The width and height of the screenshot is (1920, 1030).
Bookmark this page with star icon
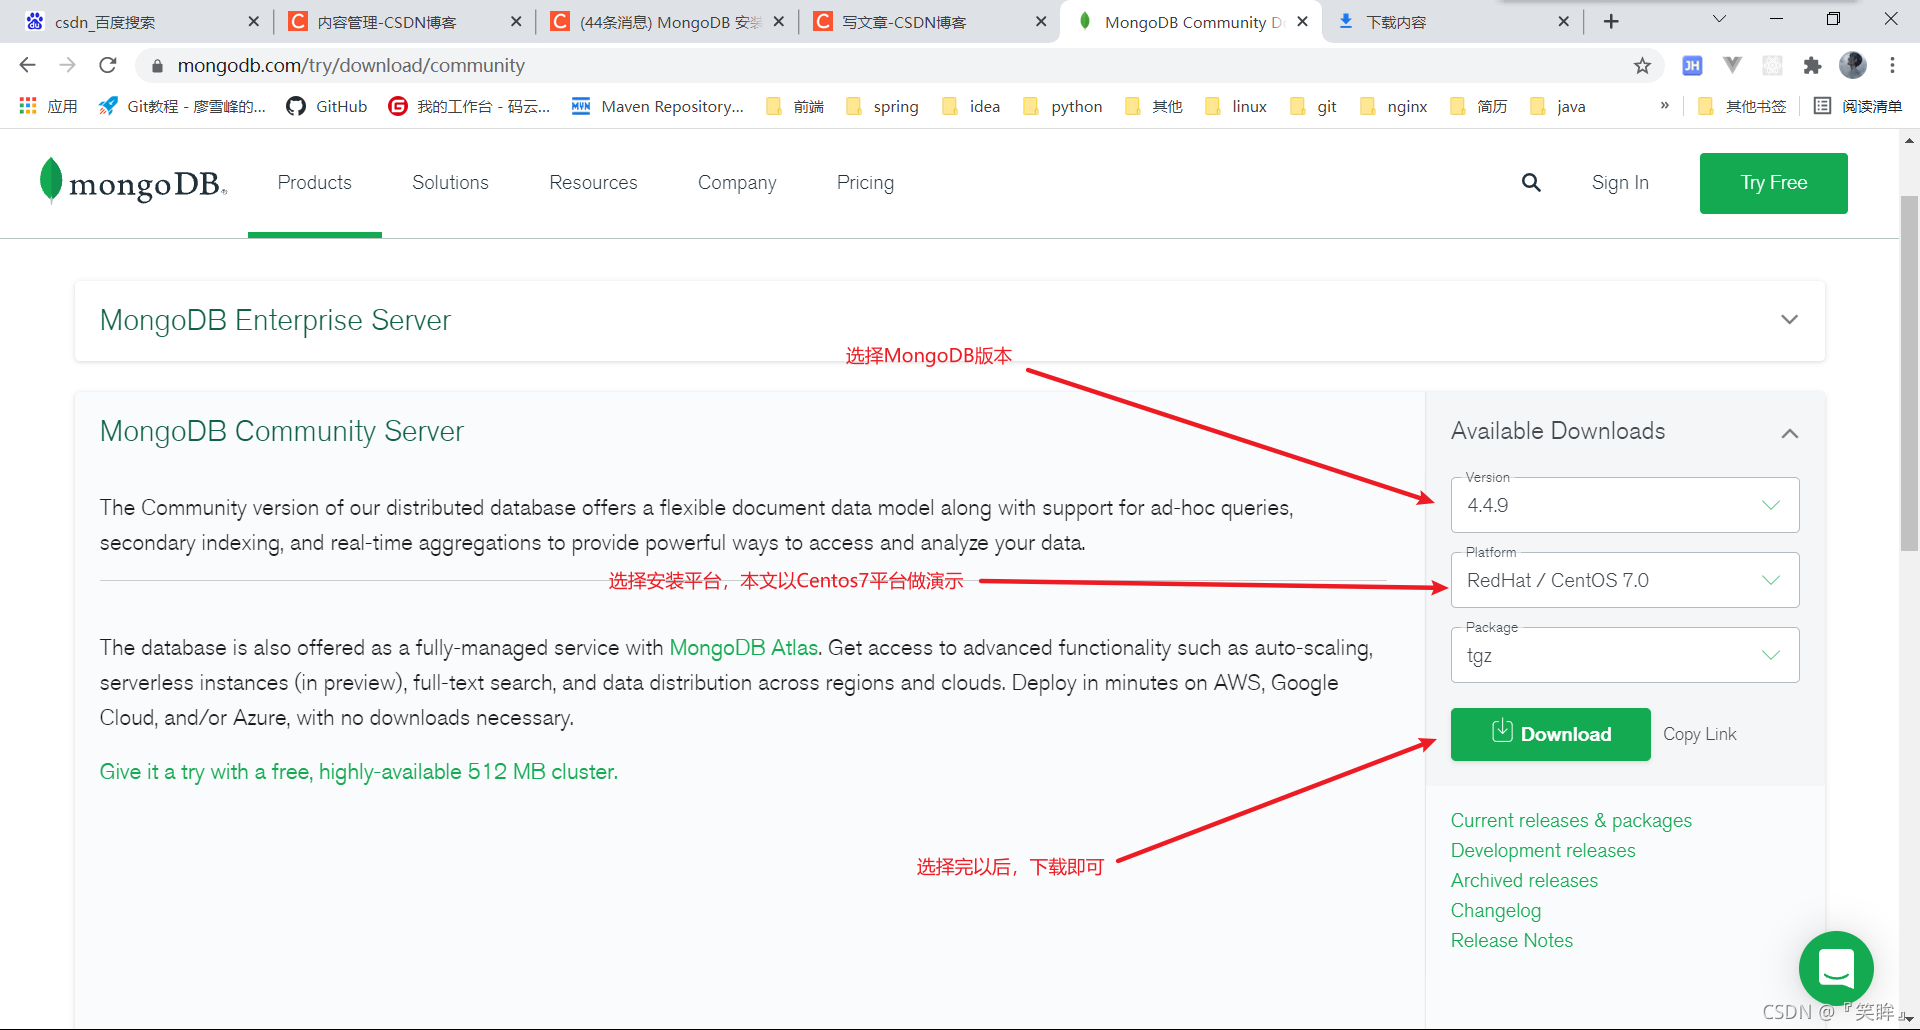(x=1642, y=65)
